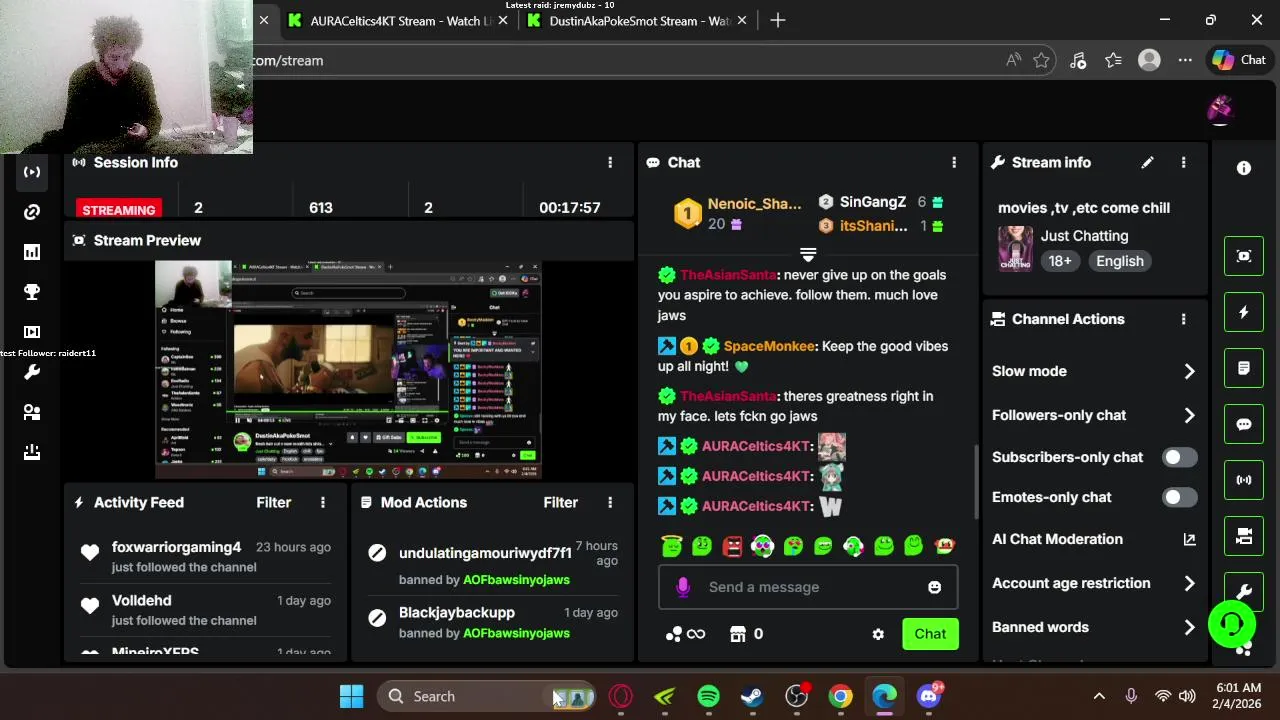Pick the red angry emote
Image resolution: width=1280 pixels, height=720 pixels.
(732, 545)
